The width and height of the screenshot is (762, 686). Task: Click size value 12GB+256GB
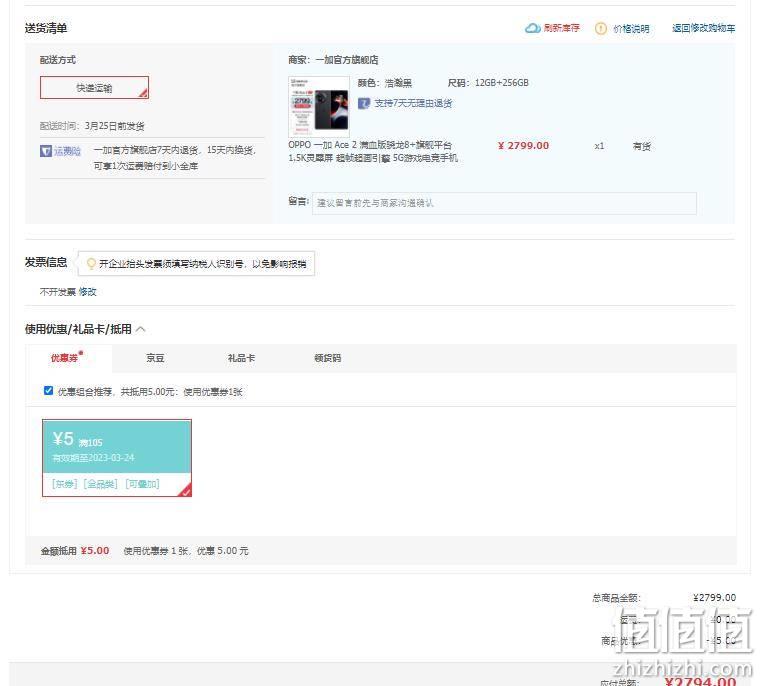pyautogui.click(x=502, y=83)
